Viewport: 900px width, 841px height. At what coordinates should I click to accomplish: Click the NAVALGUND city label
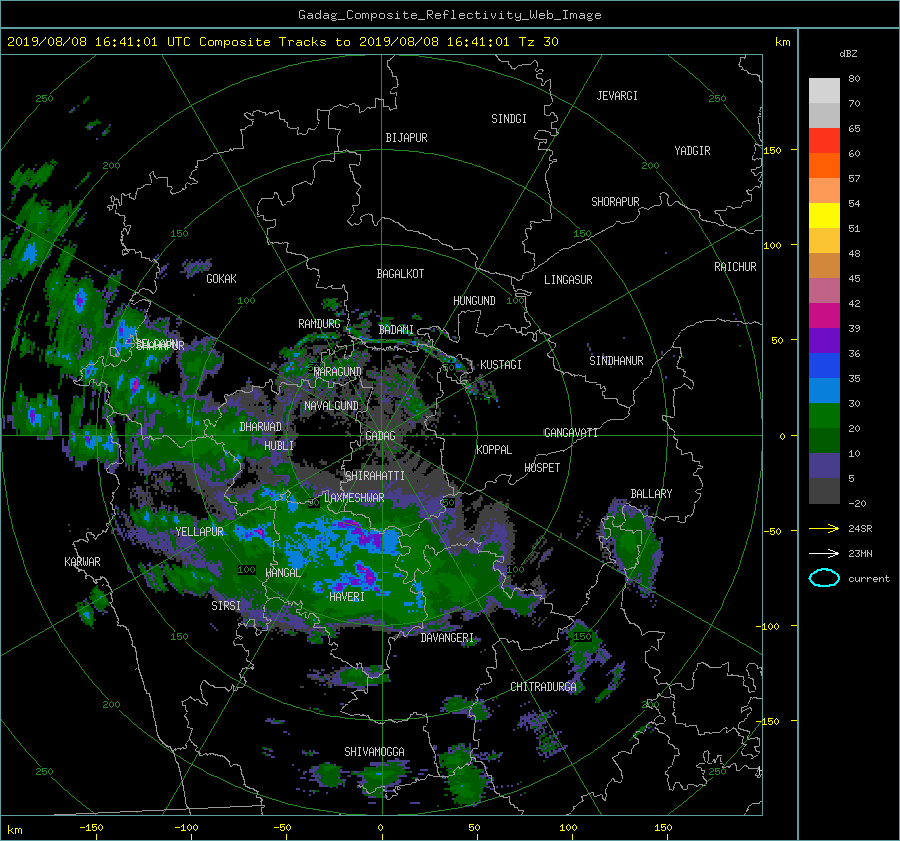[x=331, y=406]
